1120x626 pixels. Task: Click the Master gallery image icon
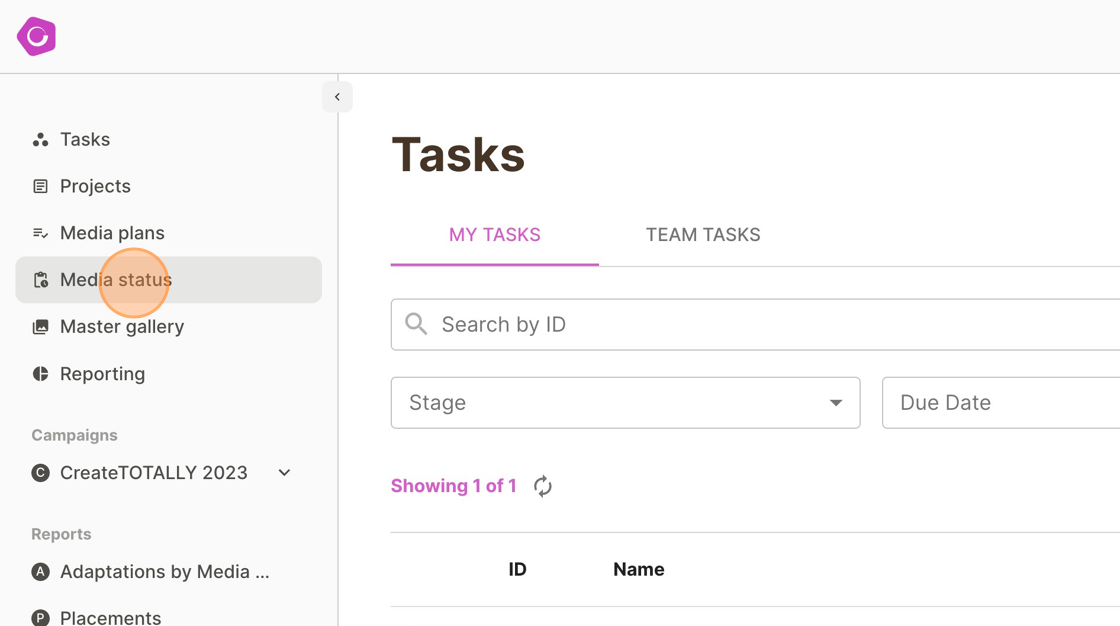(40, 327)
